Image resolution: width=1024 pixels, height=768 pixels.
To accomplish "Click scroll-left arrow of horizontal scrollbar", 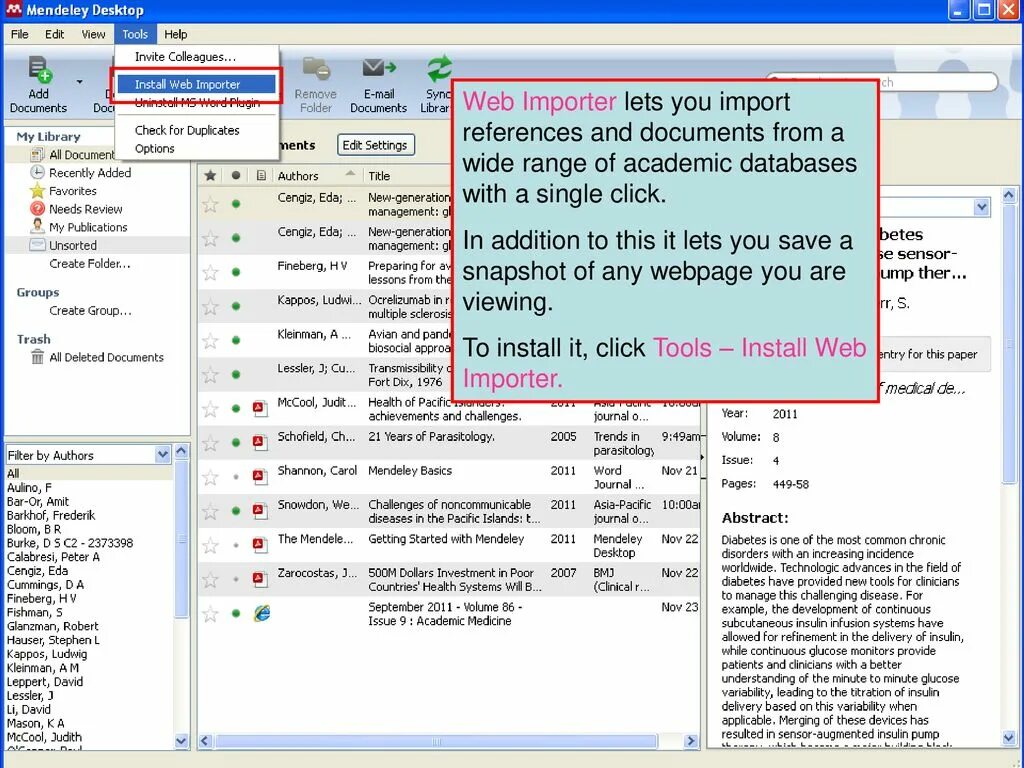I will click(205, 741).
